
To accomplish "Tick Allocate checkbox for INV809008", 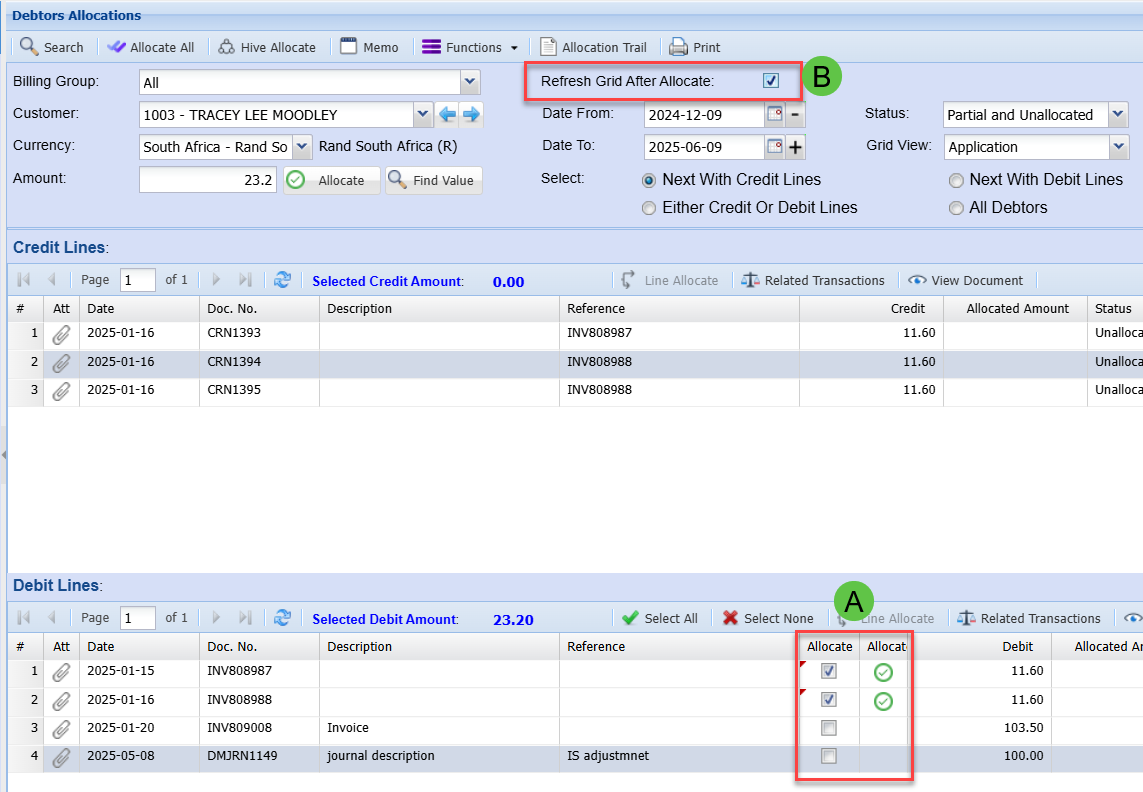I will click(828, 727).
